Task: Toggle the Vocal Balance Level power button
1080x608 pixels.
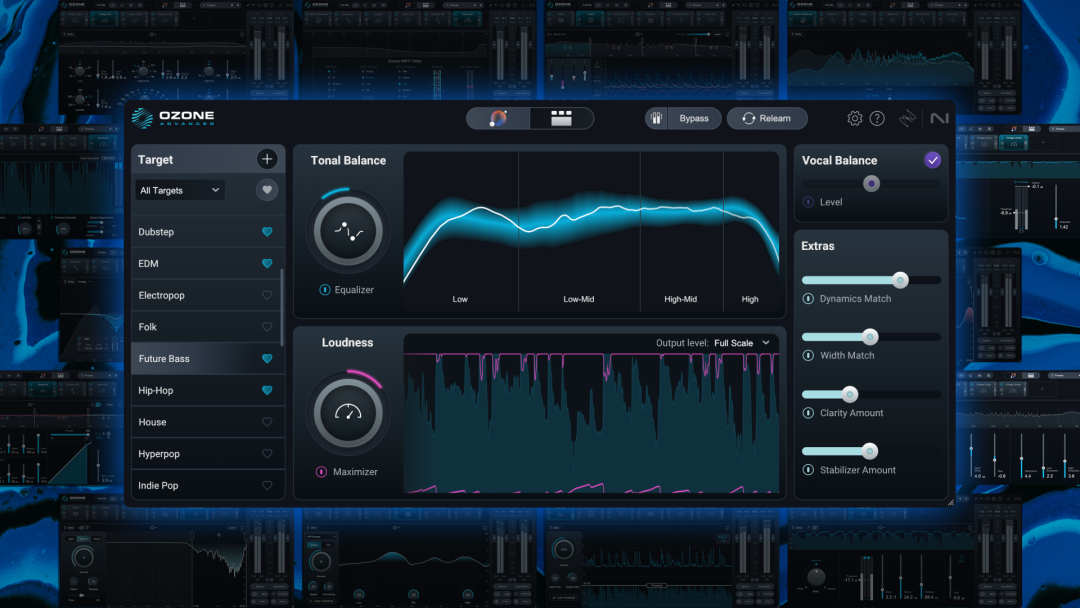Action: (808, 202)
